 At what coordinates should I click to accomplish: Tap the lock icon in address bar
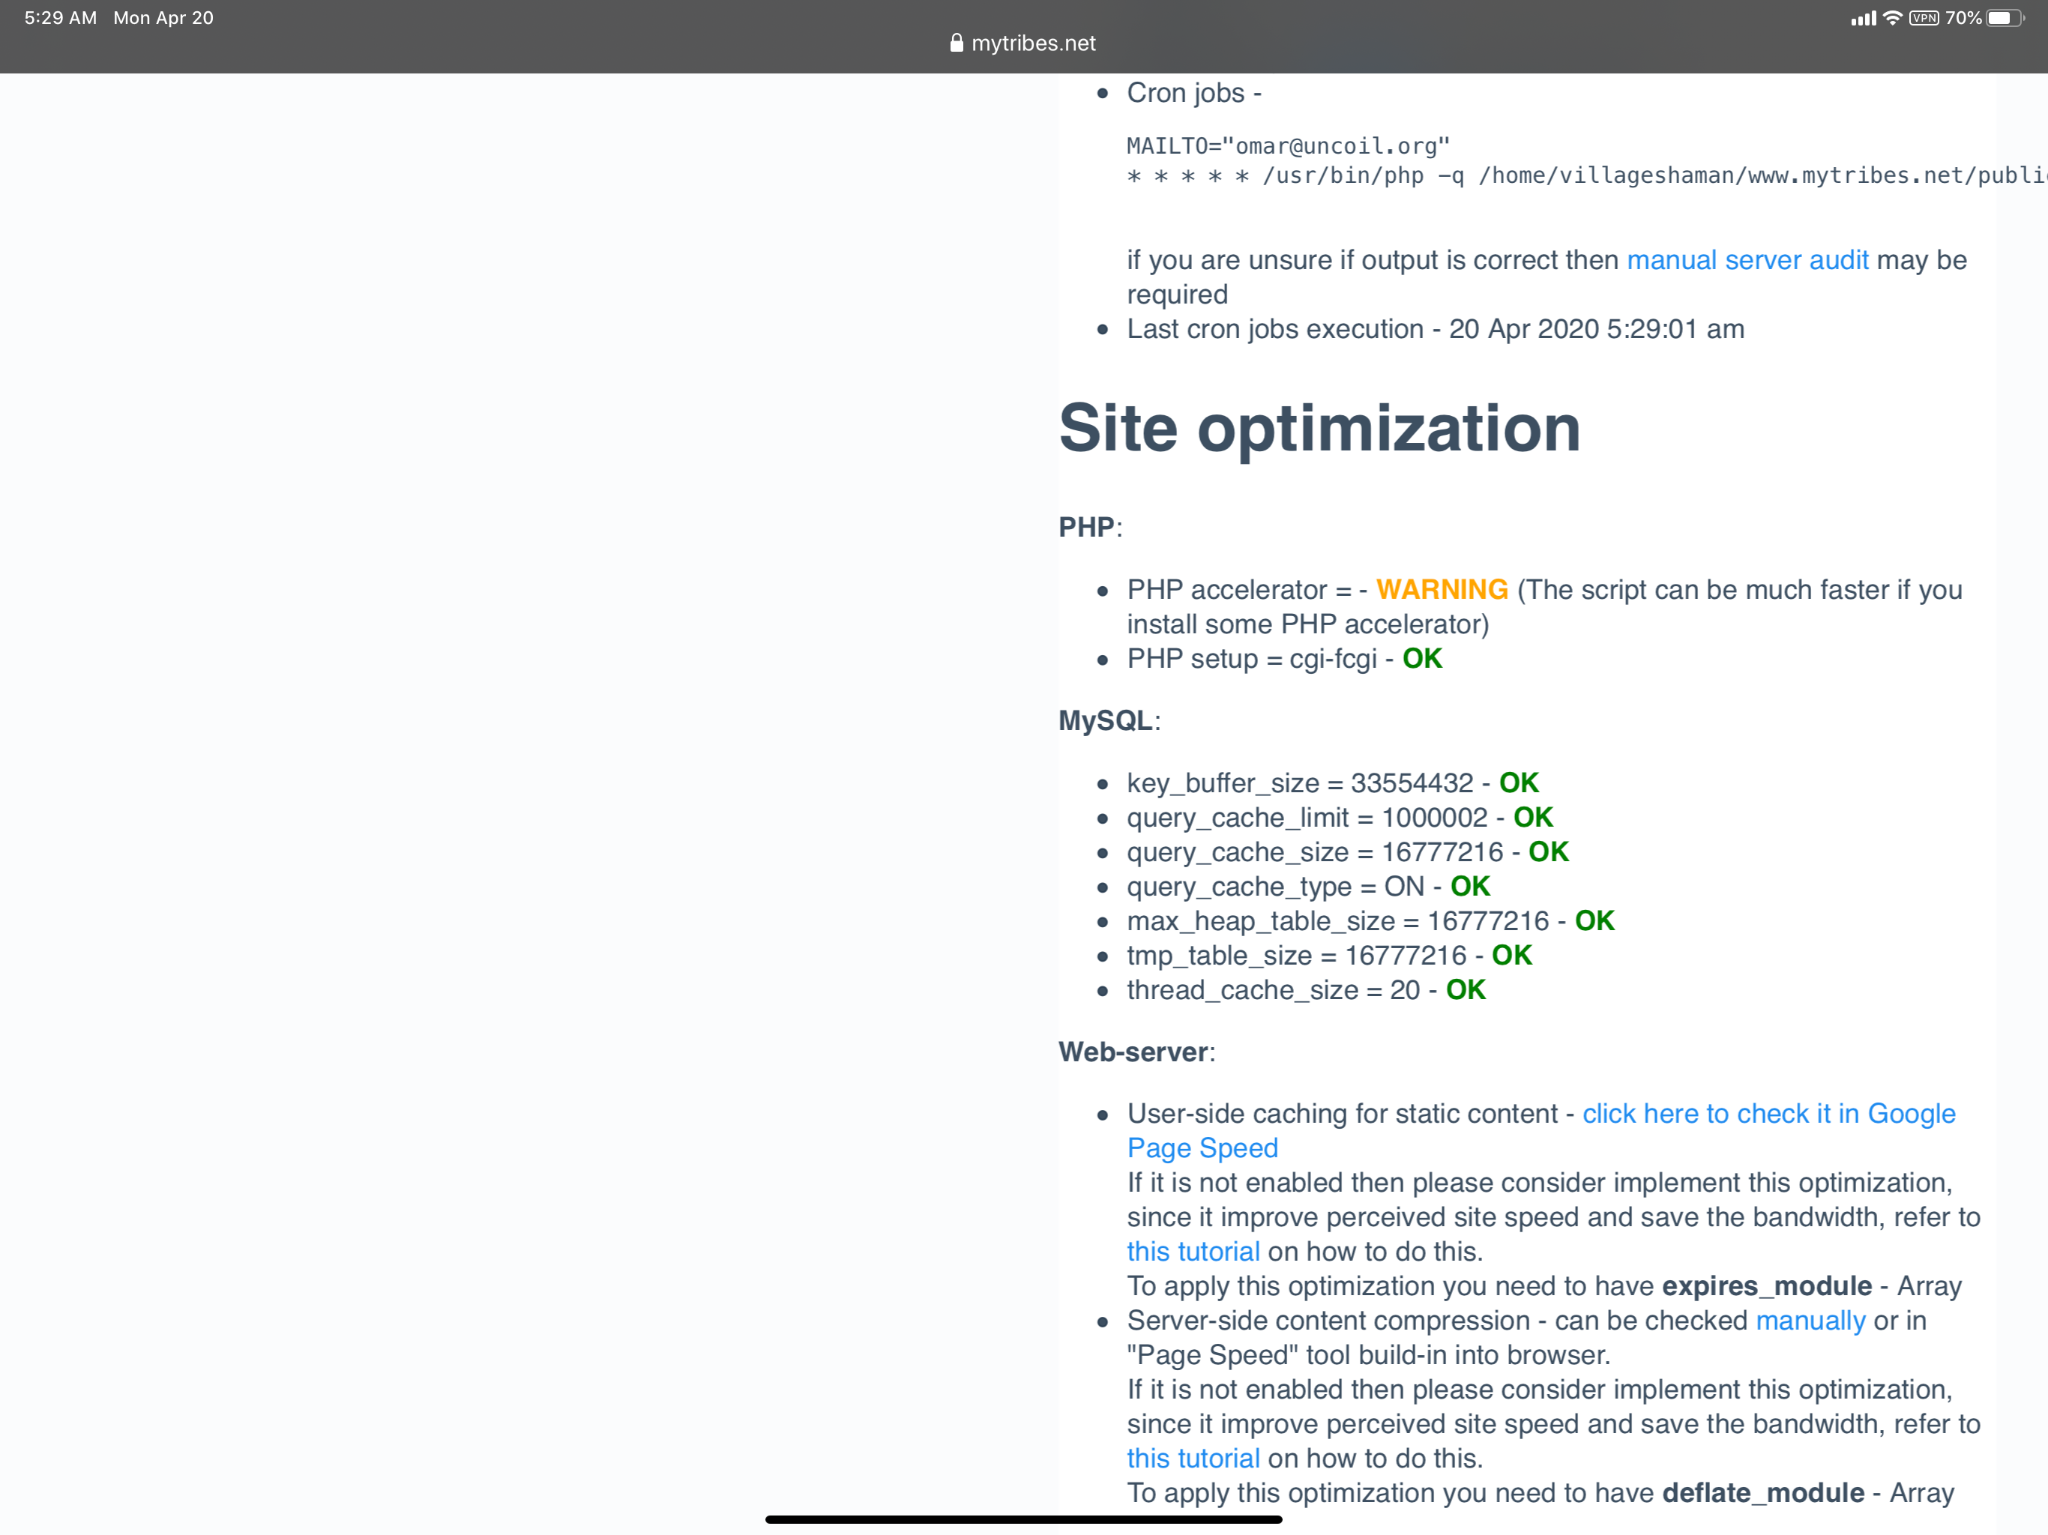(x=956, y=43)
